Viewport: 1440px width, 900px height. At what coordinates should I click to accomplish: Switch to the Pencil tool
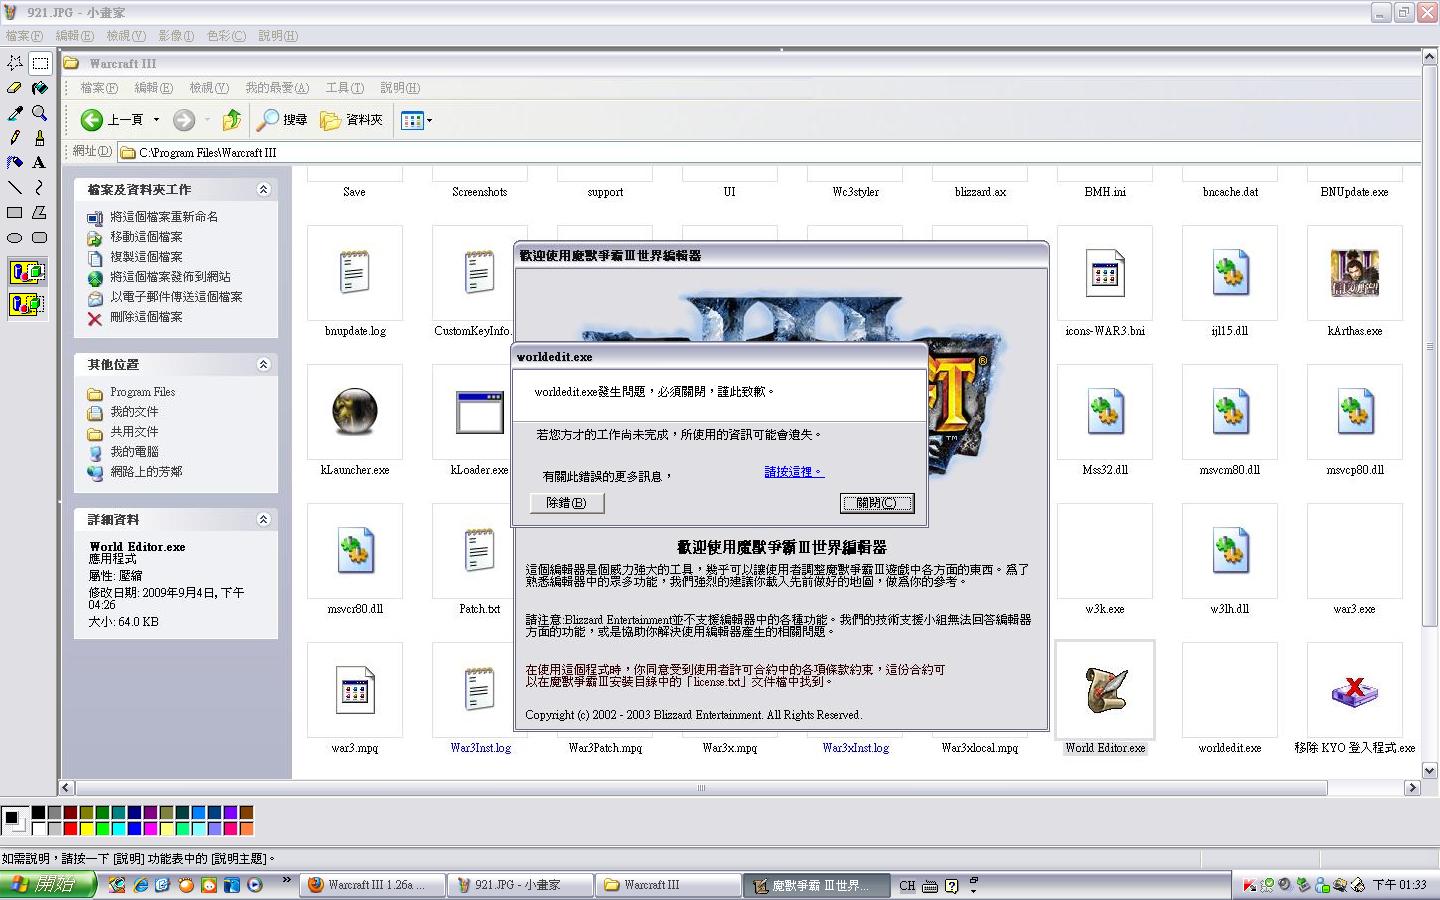coord(15,138)
